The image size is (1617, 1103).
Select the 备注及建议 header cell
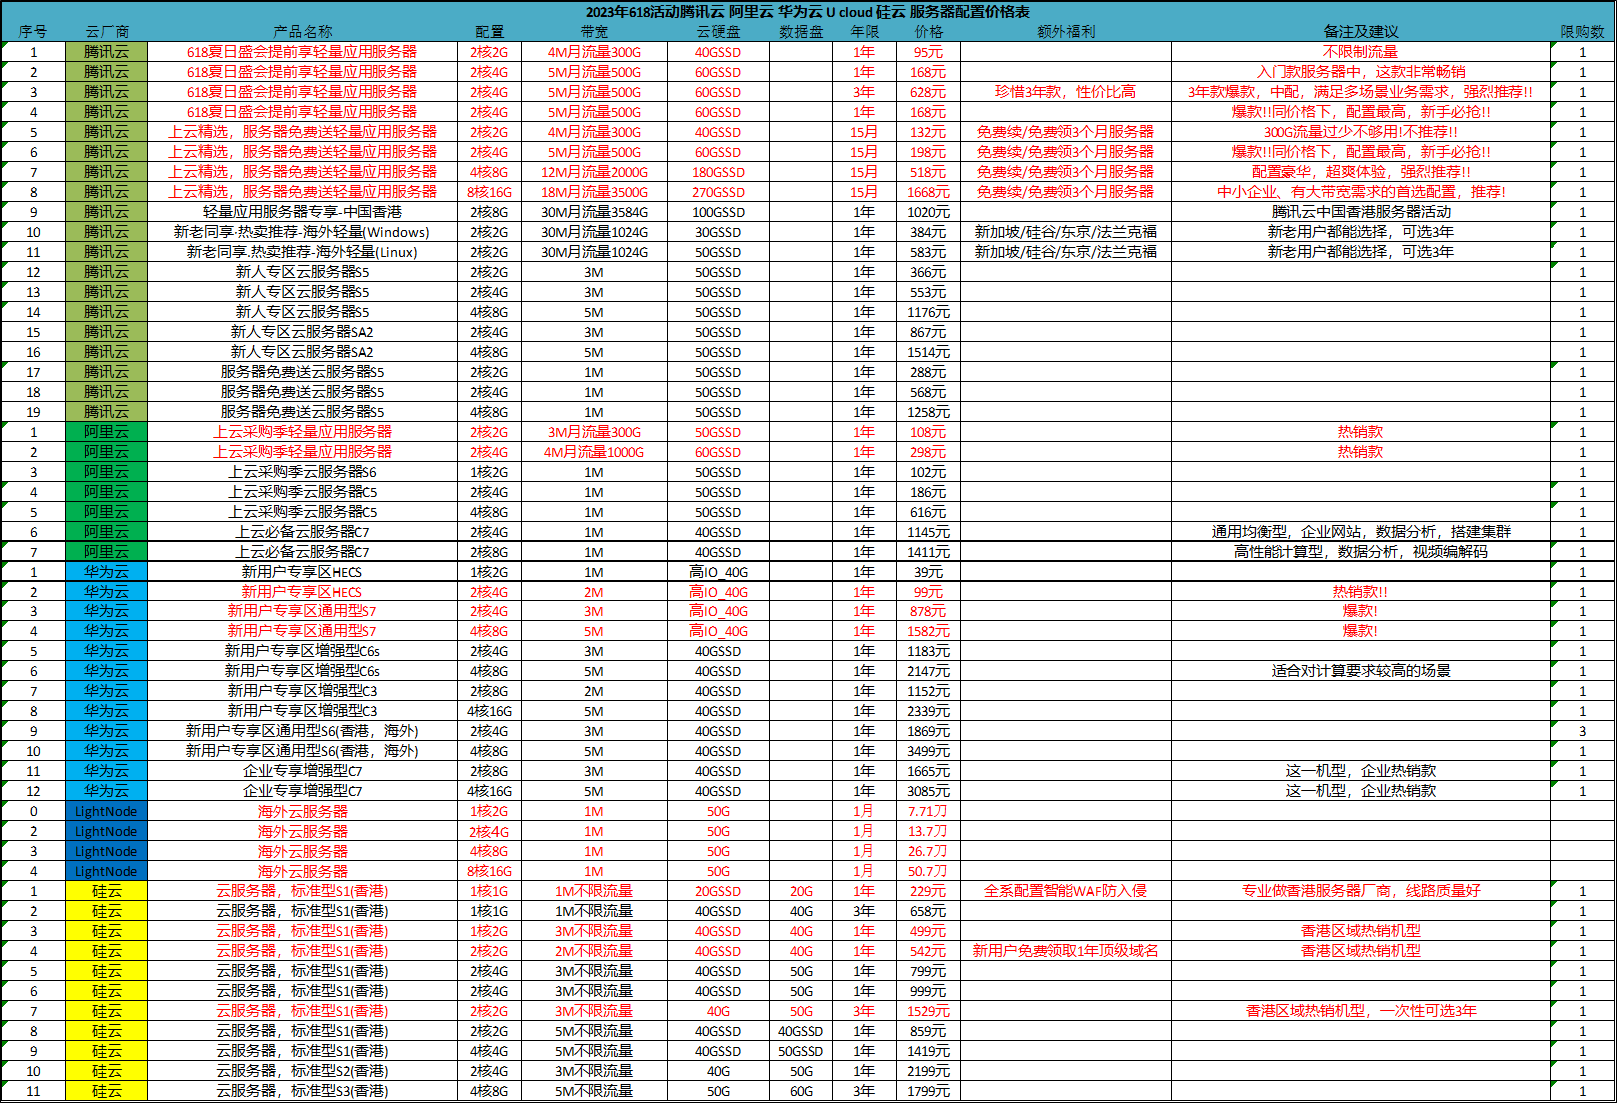coord(1360,32)
